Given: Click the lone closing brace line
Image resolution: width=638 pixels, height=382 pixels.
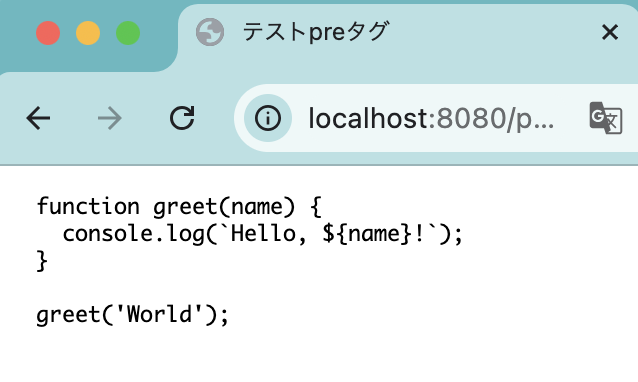Looking at the screenshot, I should pyautogui.click(x=42, y=261).
